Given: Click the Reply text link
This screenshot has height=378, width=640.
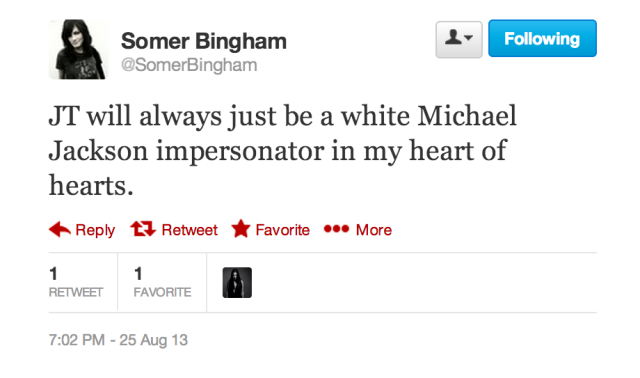Looking at the screenshot, I should pos(95,230).
